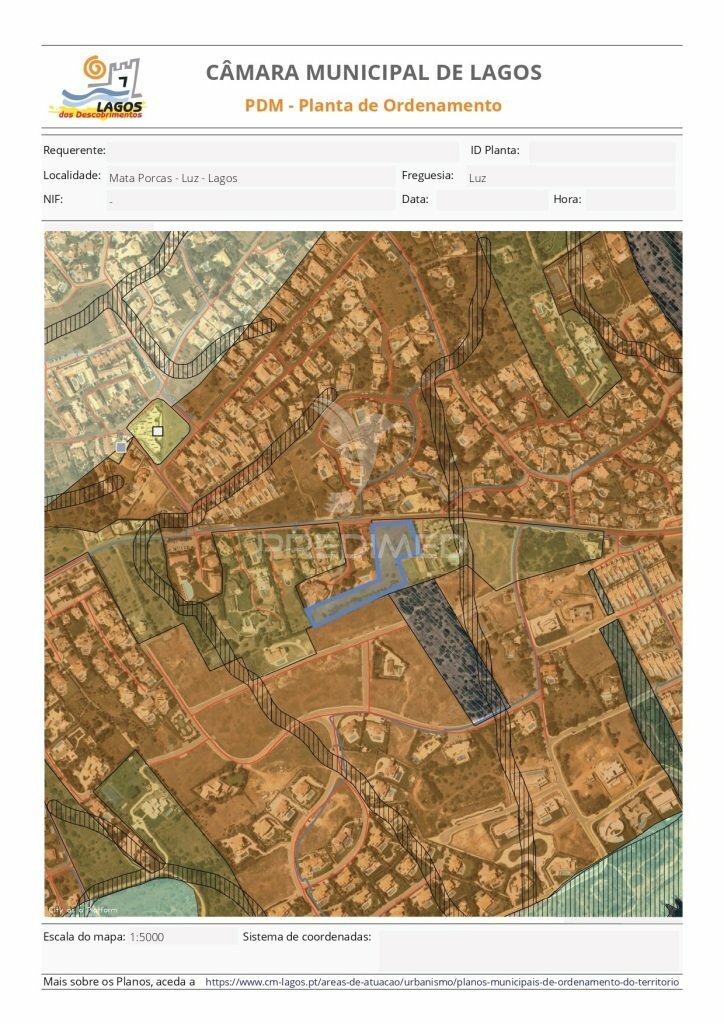Click the Câmara Municipal de Lagos title
724x1024 pixels.
(373, 73)
